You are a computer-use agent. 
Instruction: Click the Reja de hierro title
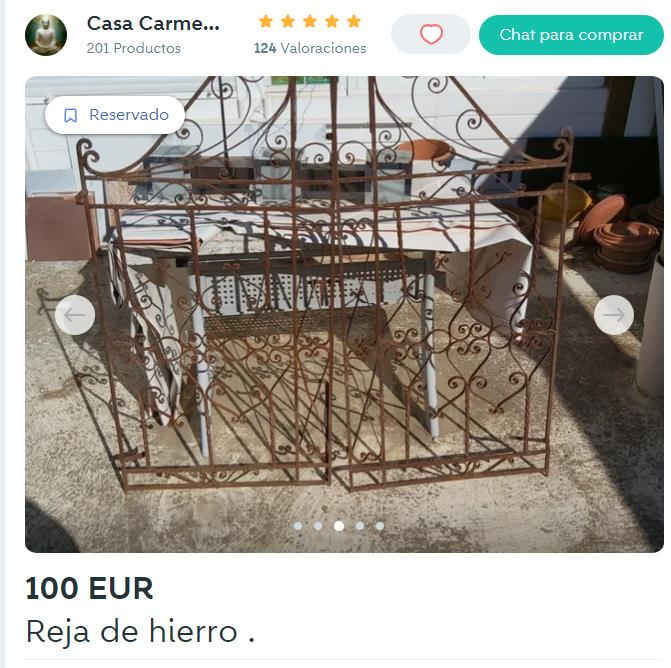[x=140, y=632]
